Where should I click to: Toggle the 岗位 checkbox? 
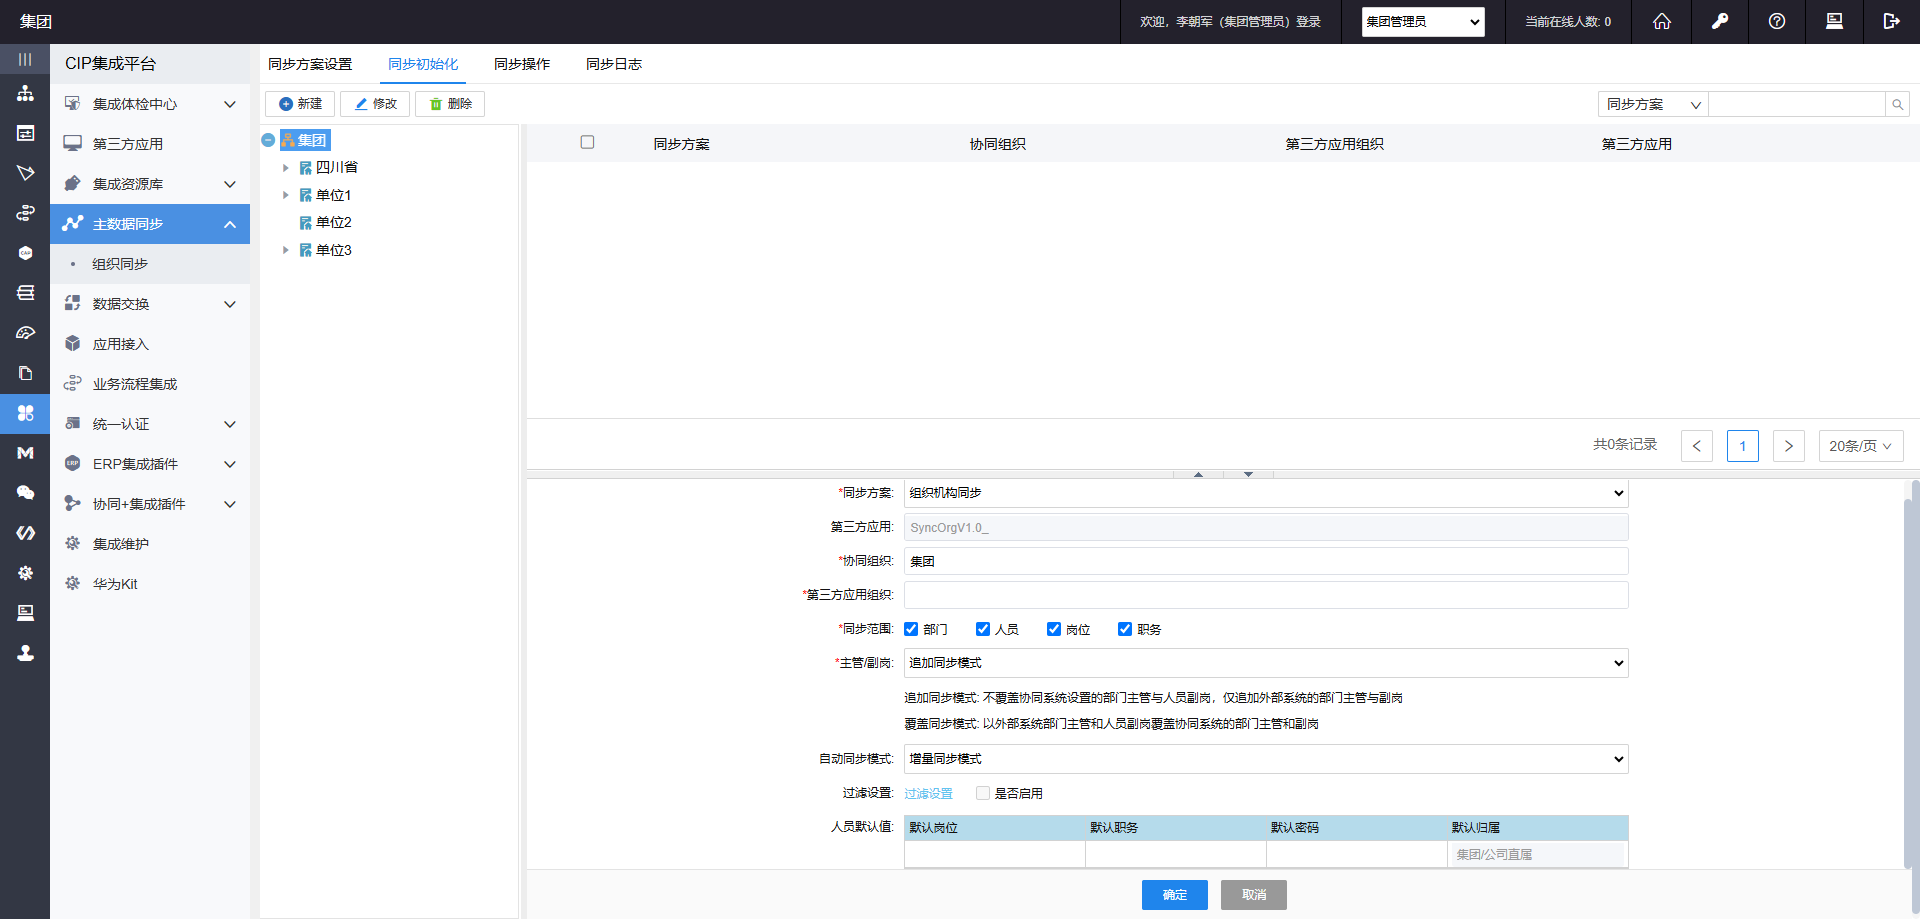[1054, 629]
